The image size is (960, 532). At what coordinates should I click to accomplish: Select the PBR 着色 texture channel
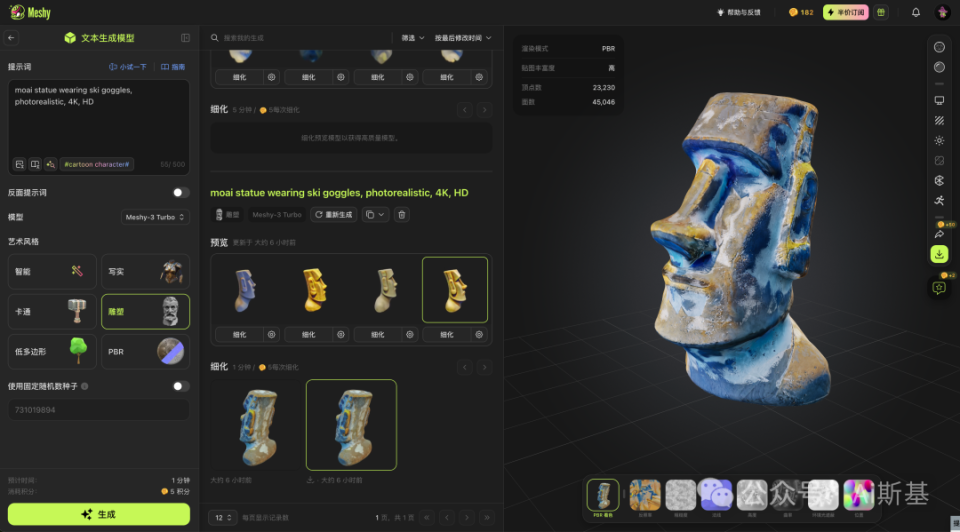coord(603,495)
